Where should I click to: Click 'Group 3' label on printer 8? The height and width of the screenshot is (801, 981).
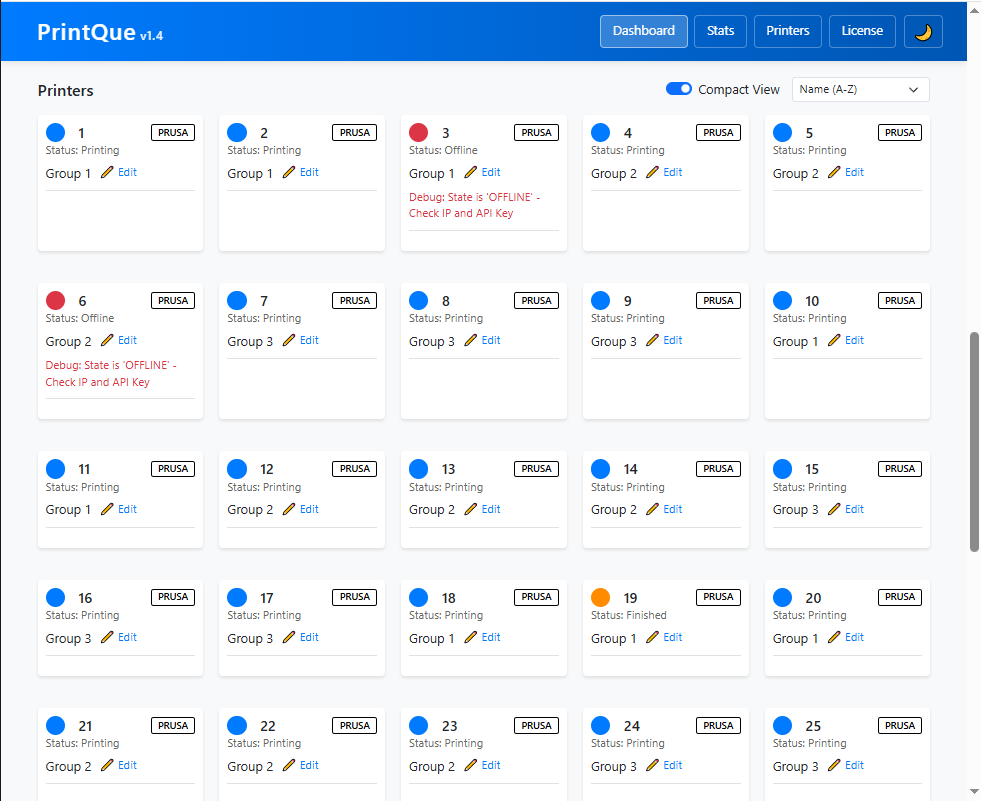tap(432, 342)
